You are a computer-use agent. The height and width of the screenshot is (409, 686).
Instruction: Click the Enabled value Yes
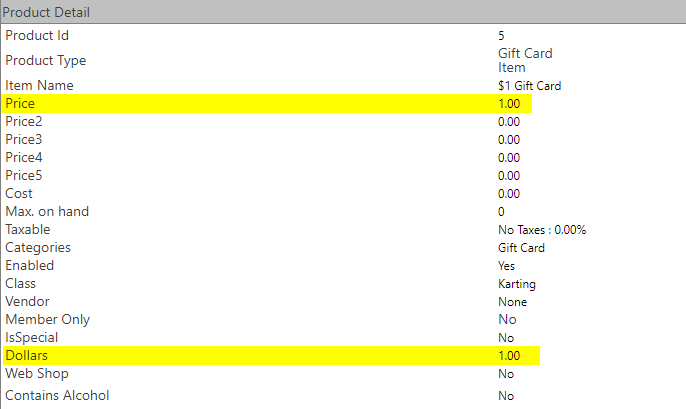pyautogui.click(x=507, y=266)
